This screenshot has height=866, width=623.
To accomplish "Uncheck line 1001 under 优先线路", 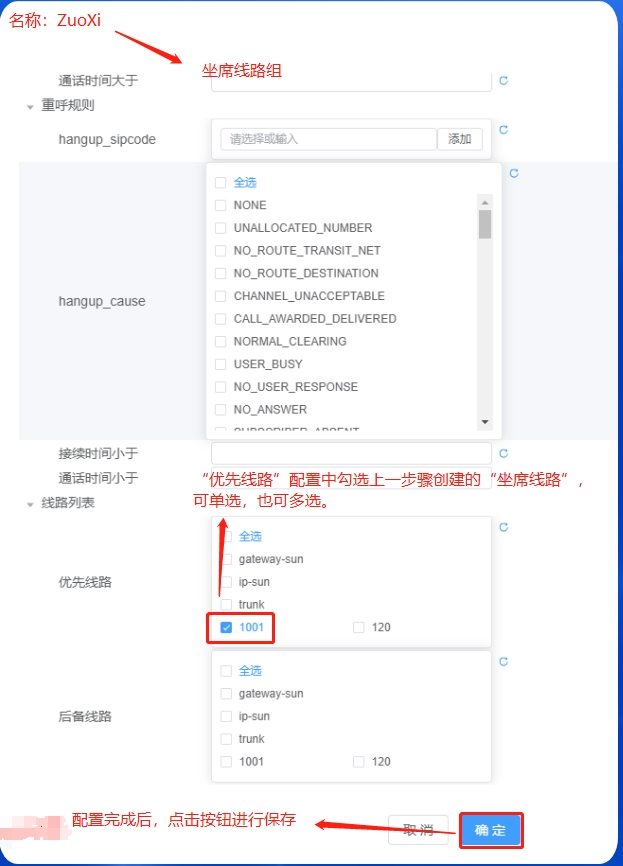I will pos(226,627).
